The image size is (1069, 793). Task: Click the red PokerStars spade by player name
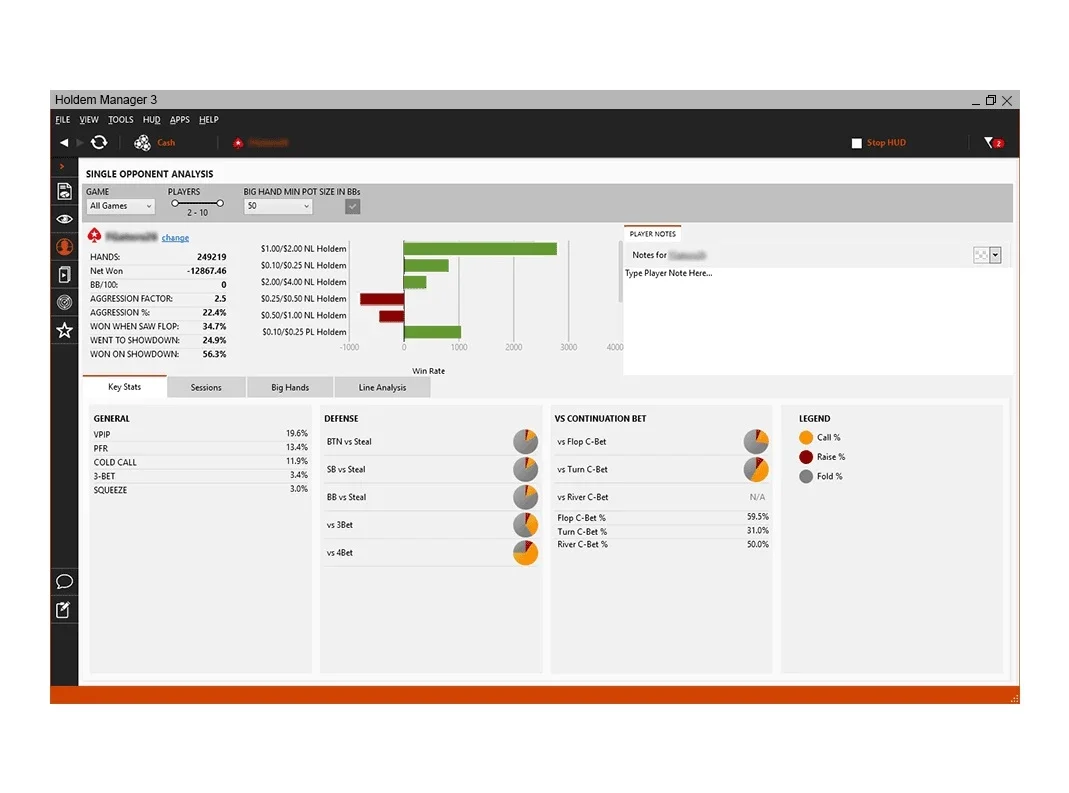click(x=95, y=236)
